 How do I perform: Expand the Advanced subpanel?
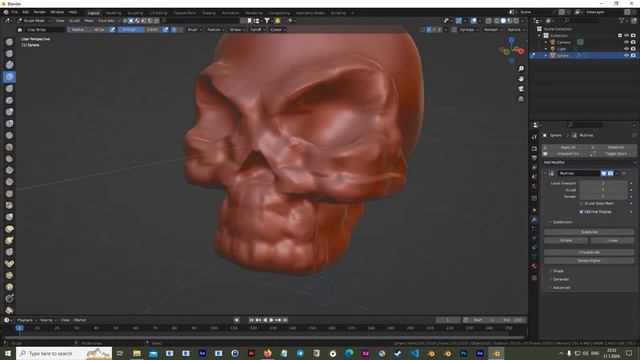[x=561, y=288]
